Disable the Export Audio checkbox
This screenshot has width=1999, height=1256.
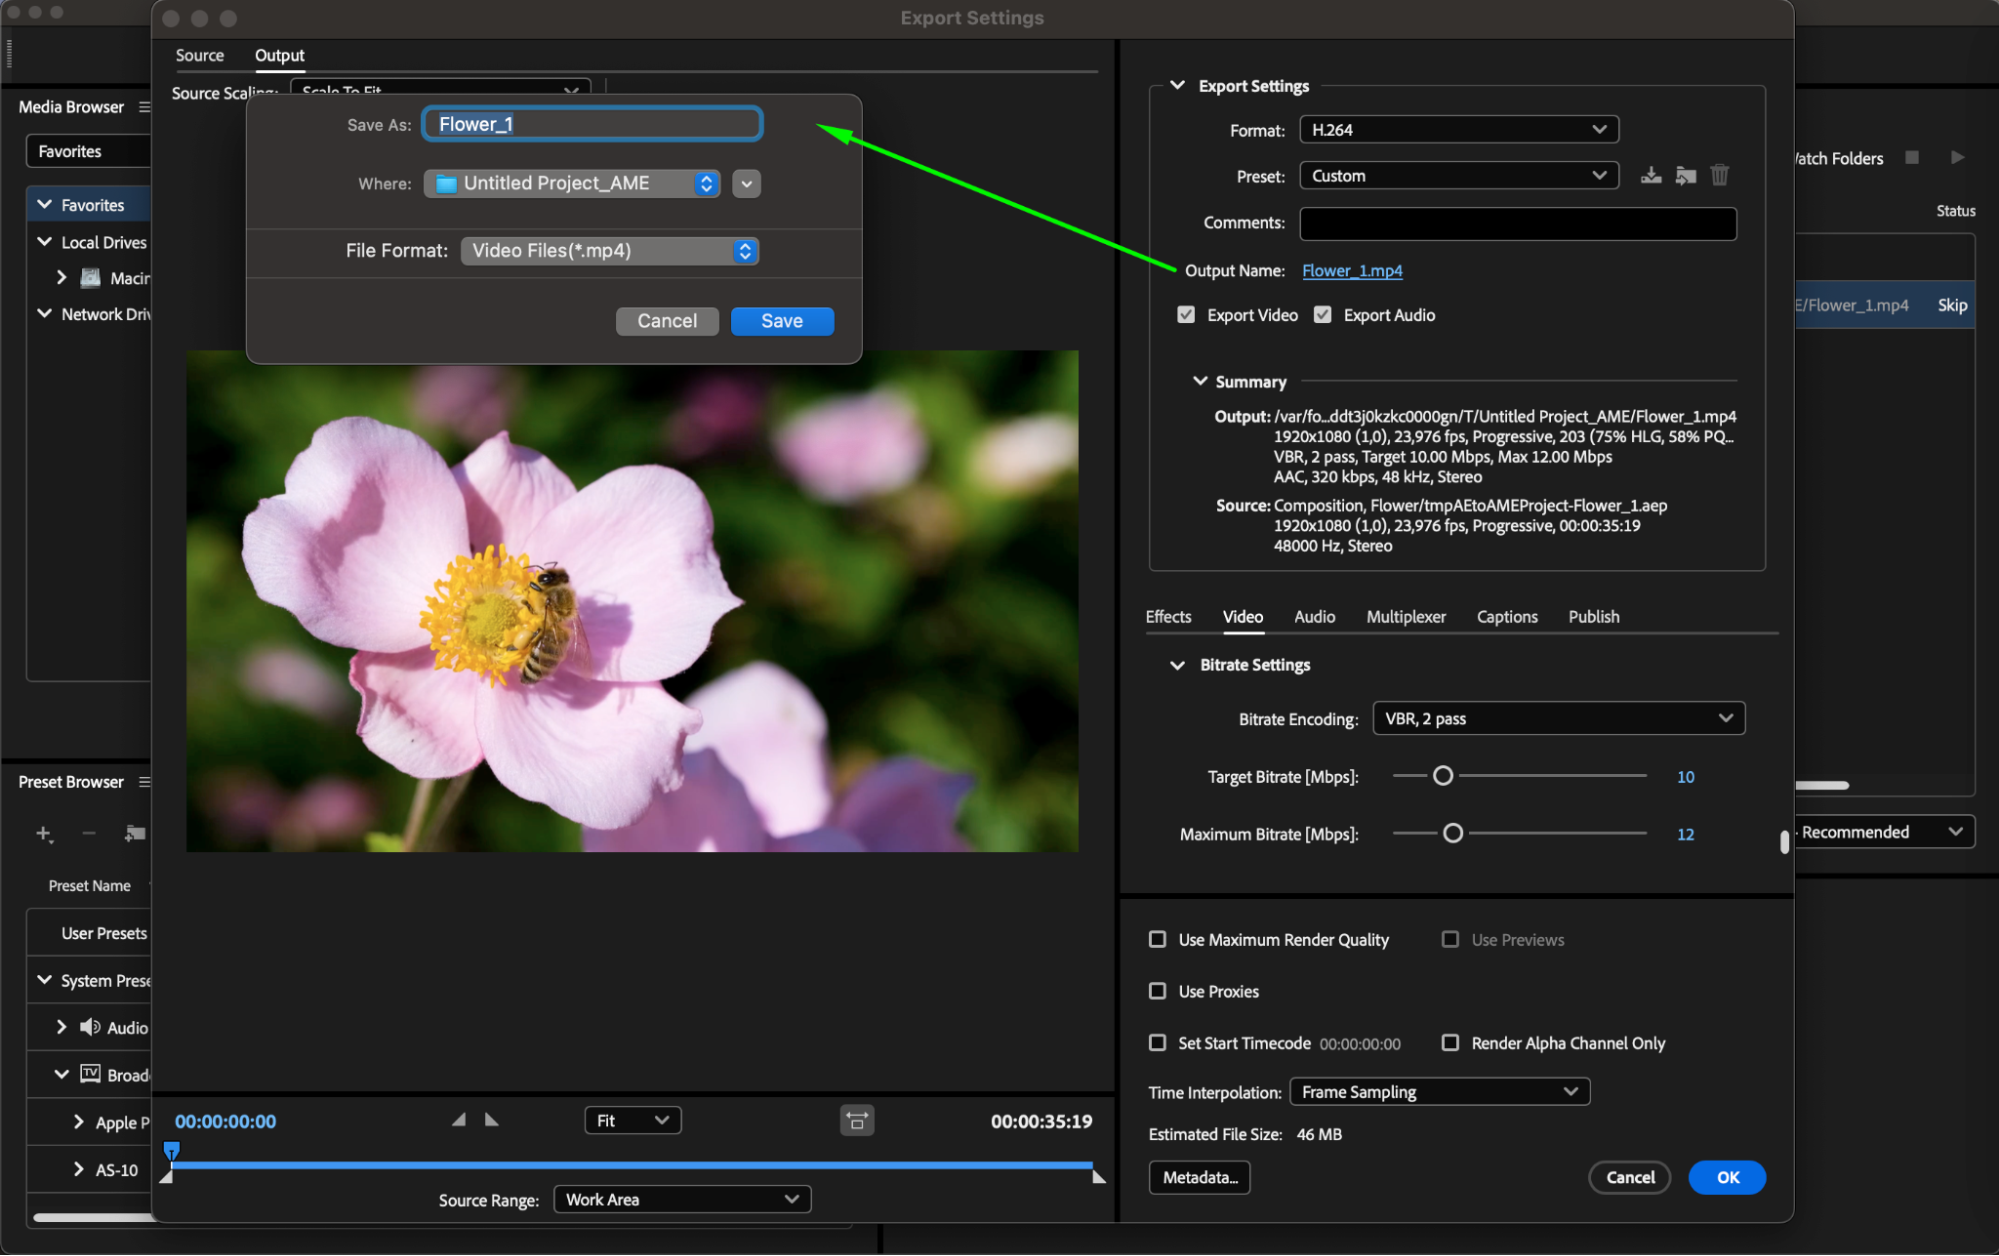[1323, 315]
